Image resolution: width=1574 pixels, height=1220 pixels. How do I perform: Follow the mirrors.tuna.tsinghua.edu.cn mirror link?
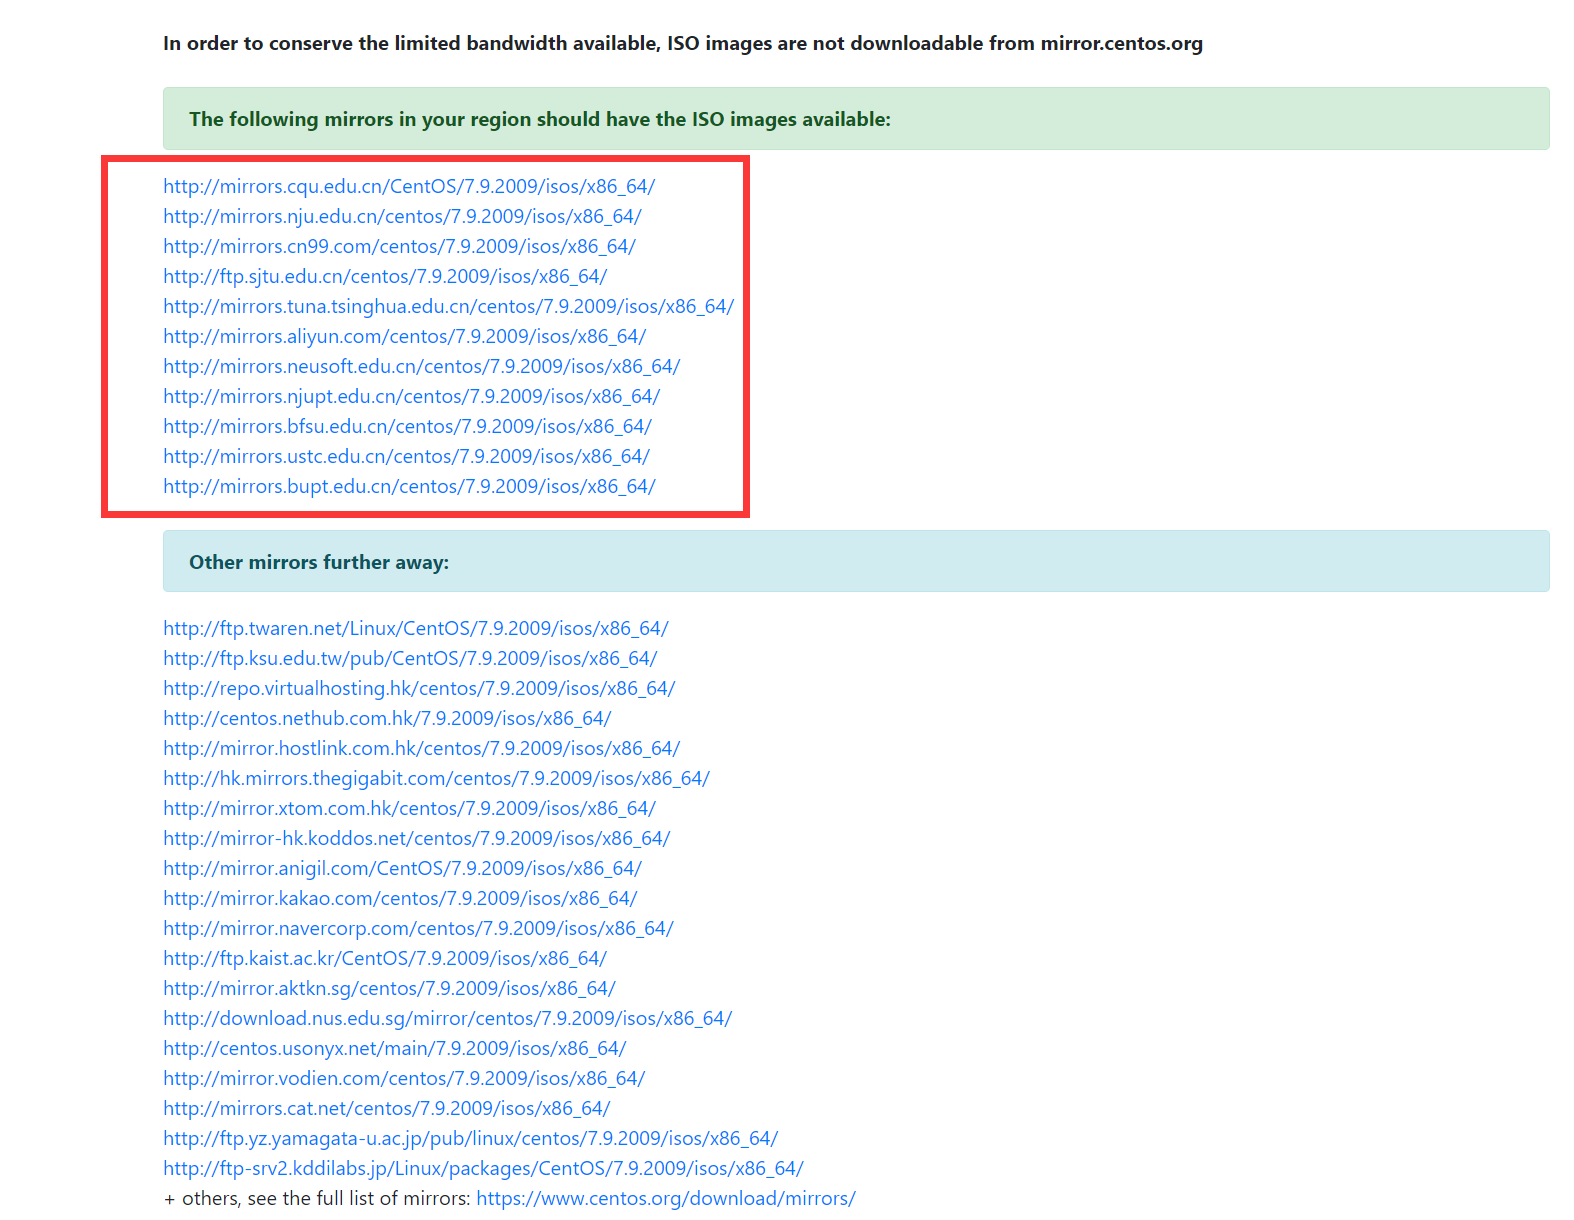click(449, 306)
